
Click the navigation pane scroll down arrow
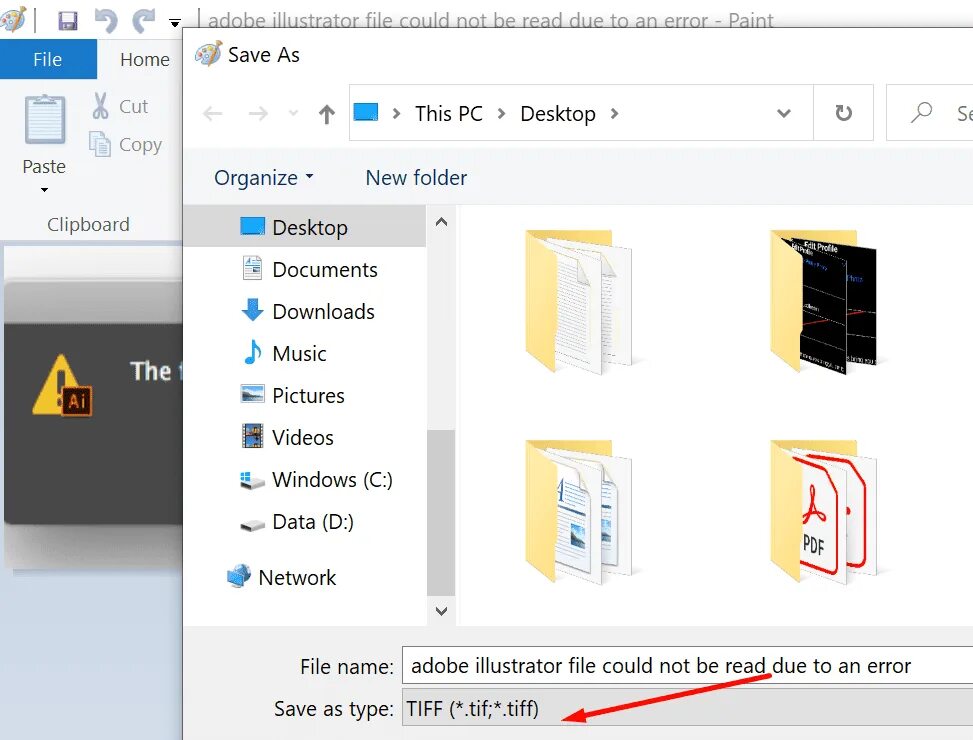point(441,611)
